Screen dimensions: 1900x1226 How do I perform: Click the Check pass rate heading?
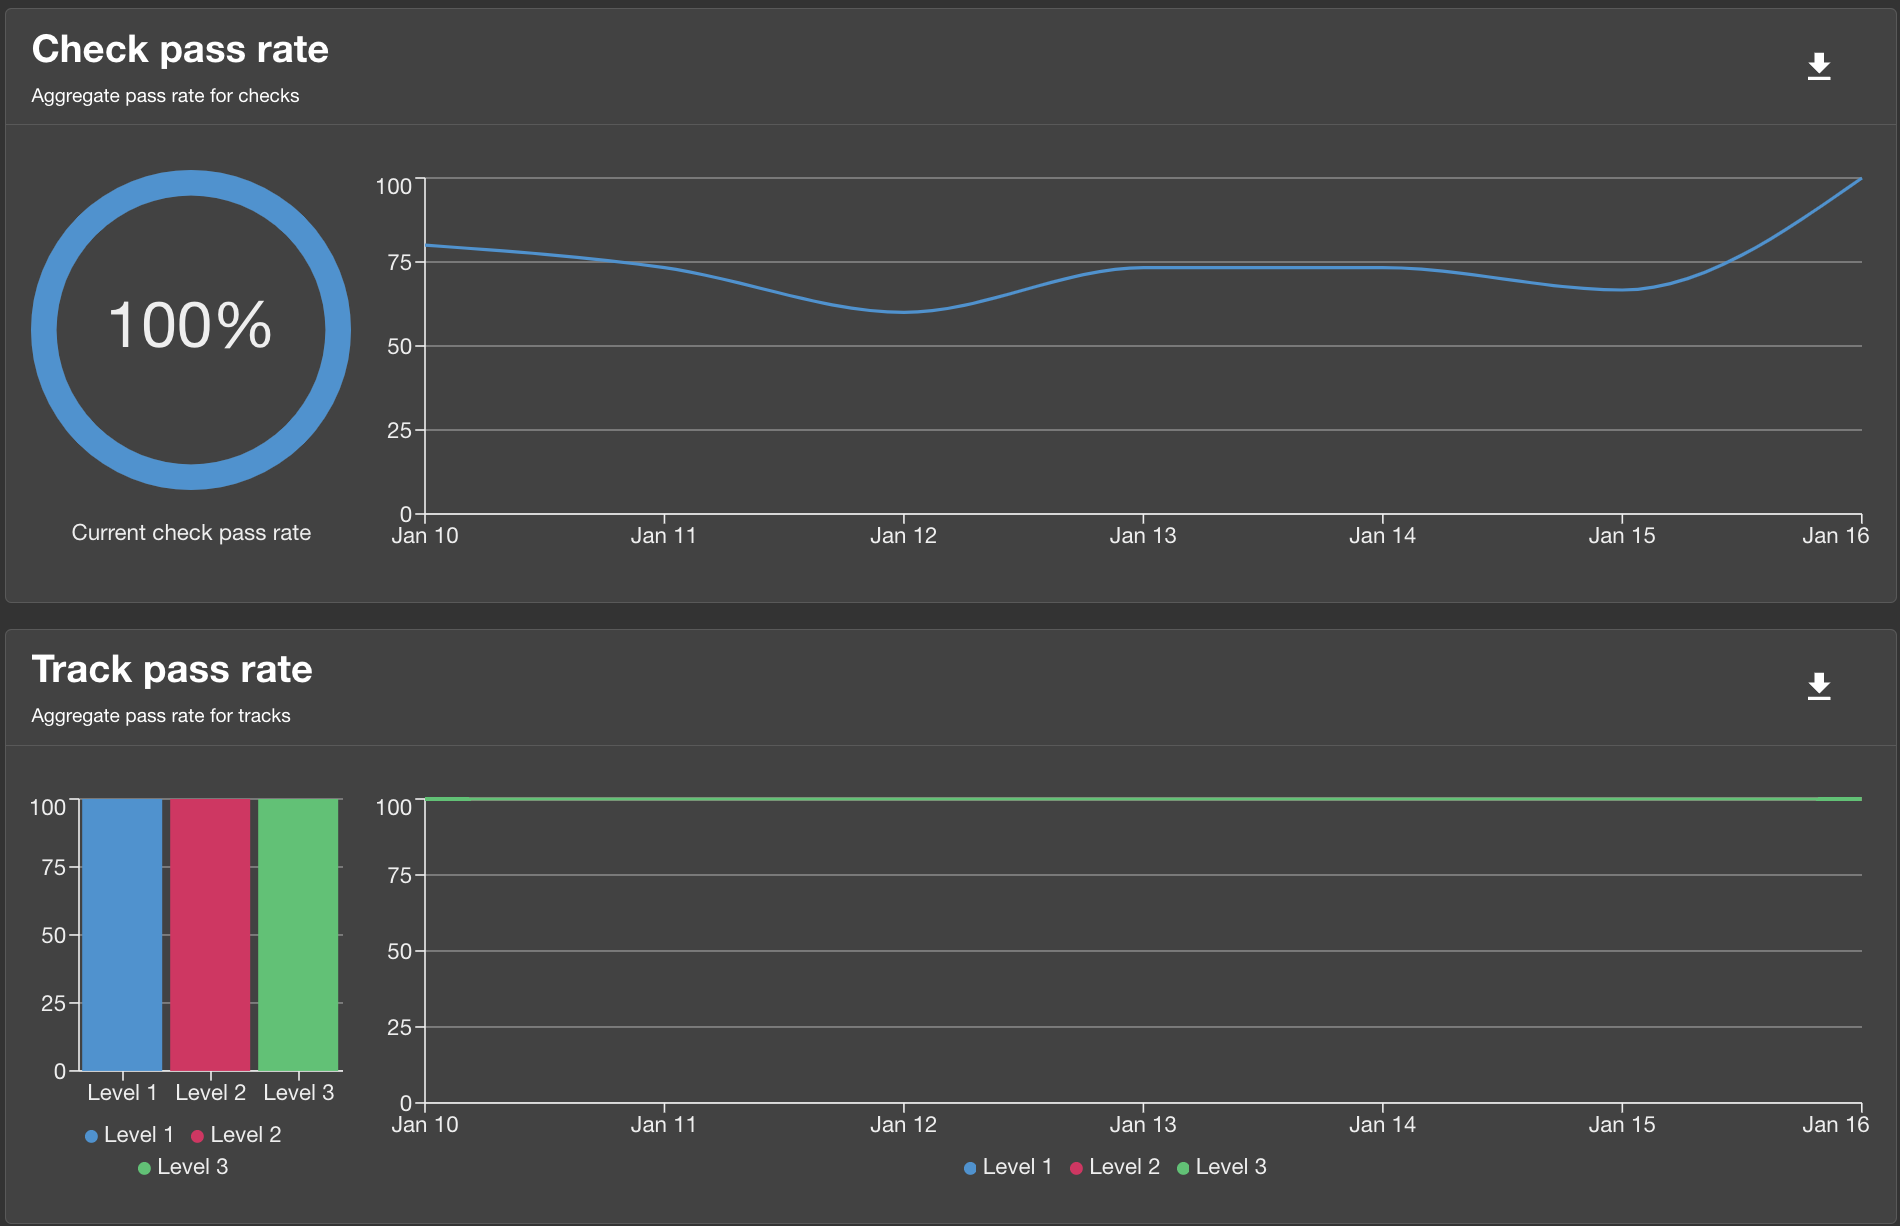click(180, 49)
